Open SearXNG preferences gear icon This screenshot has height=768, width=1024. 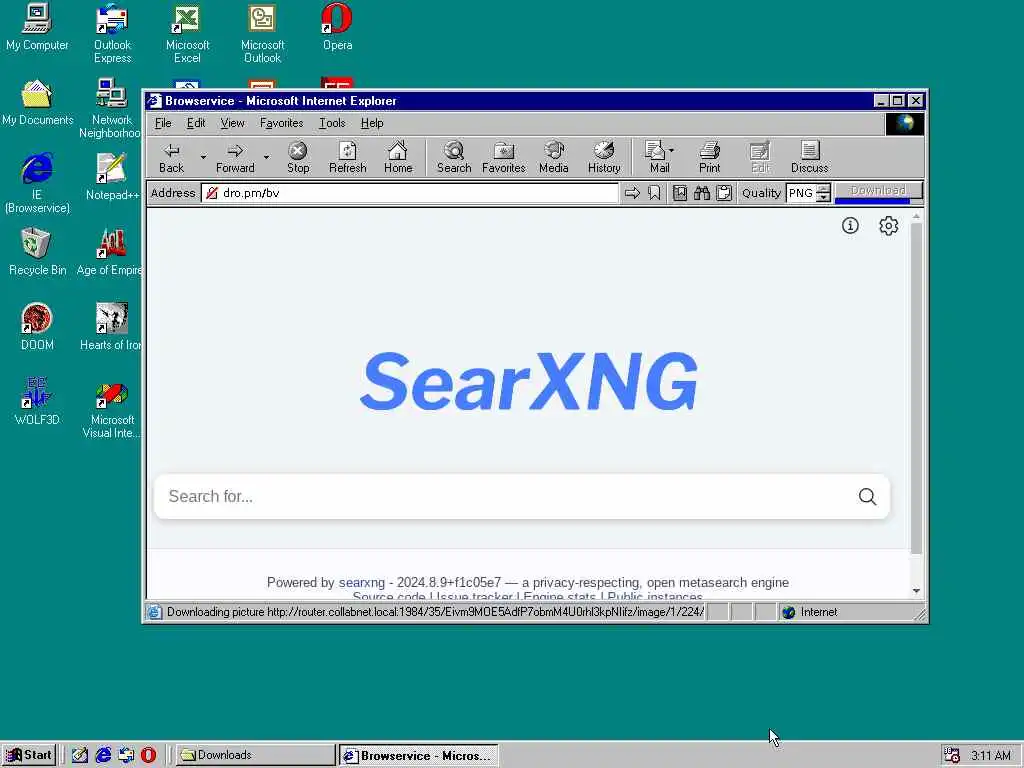(888, 225)
